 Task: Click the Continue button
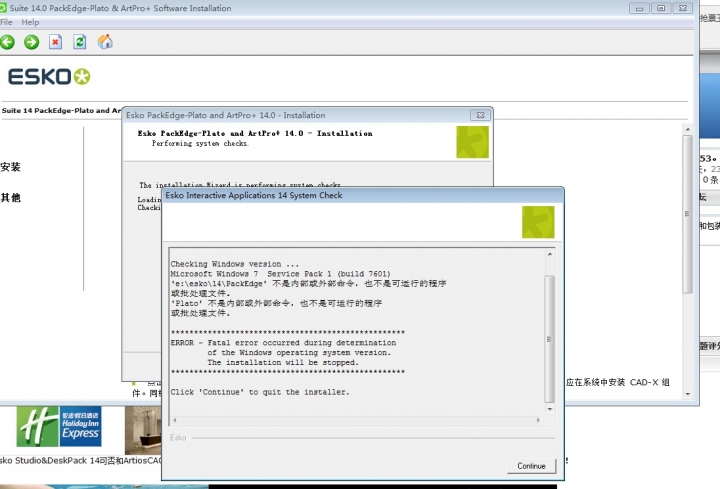tap(531, 466)
